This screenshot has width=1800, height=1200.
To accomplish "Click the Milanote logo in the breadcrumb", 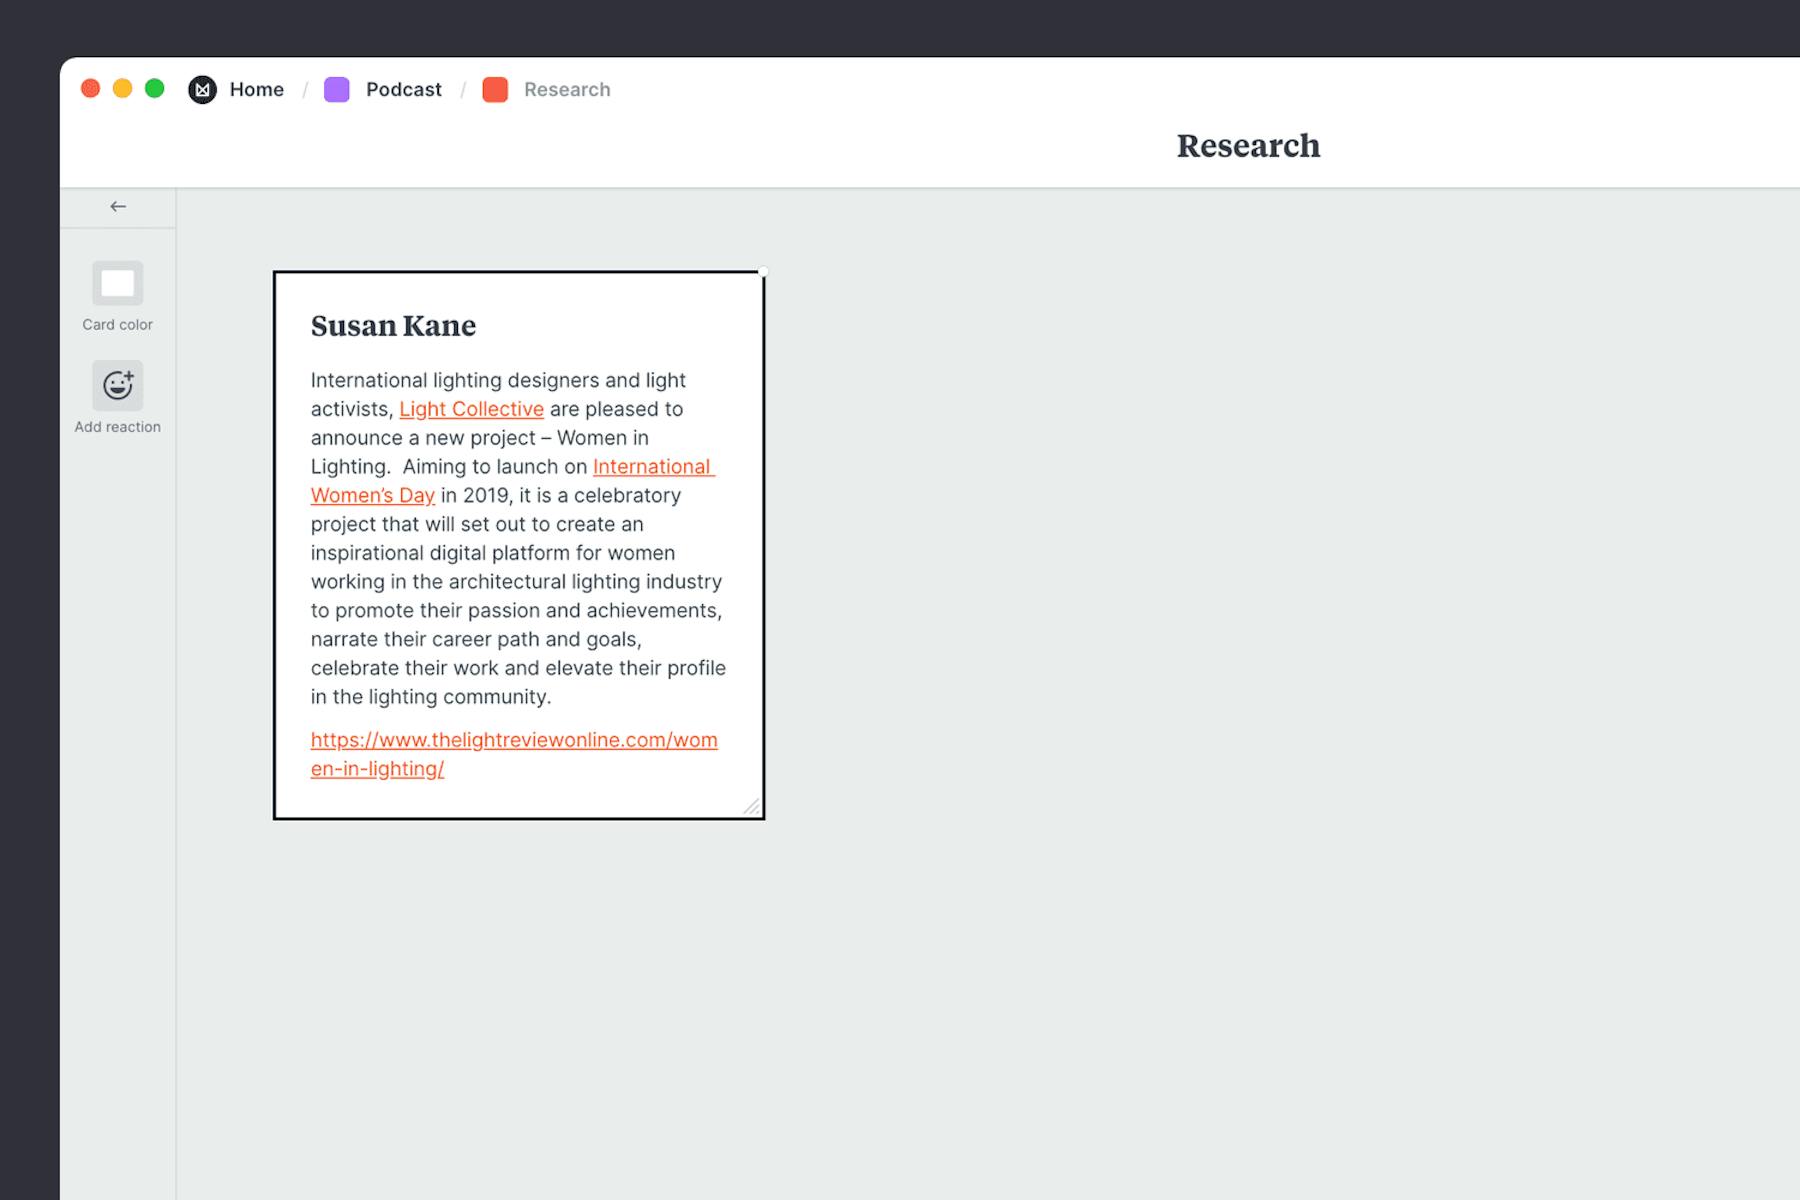I will (203, 89).
